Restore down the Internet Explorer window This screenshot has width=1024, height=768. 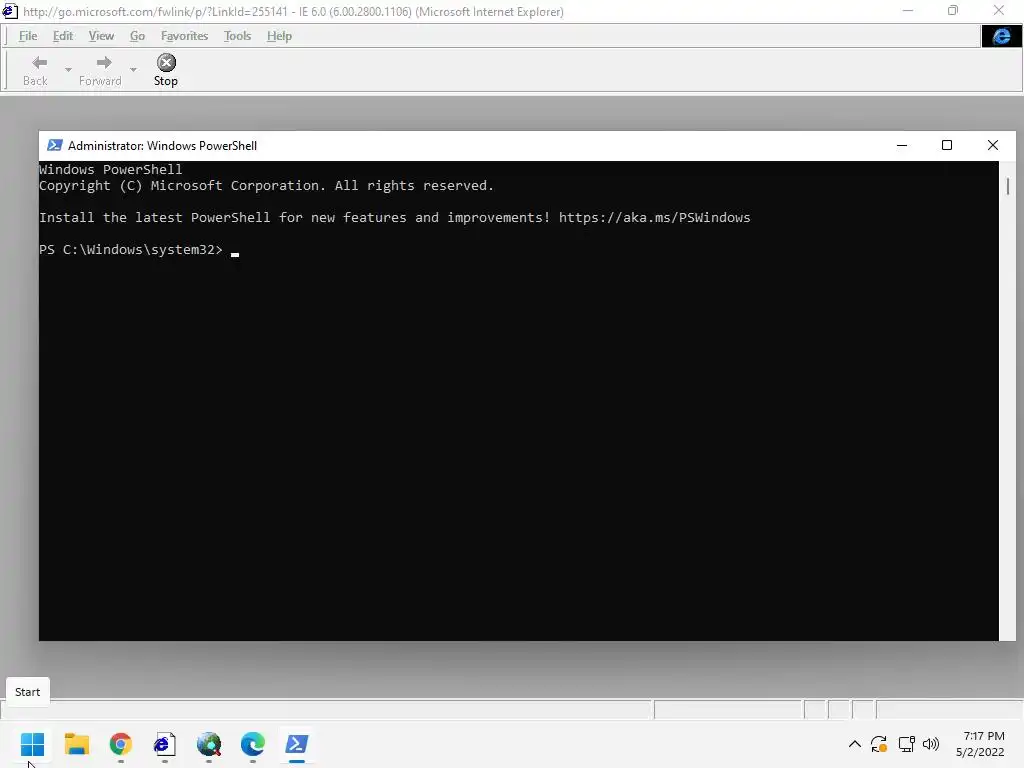tap(953, 10)
